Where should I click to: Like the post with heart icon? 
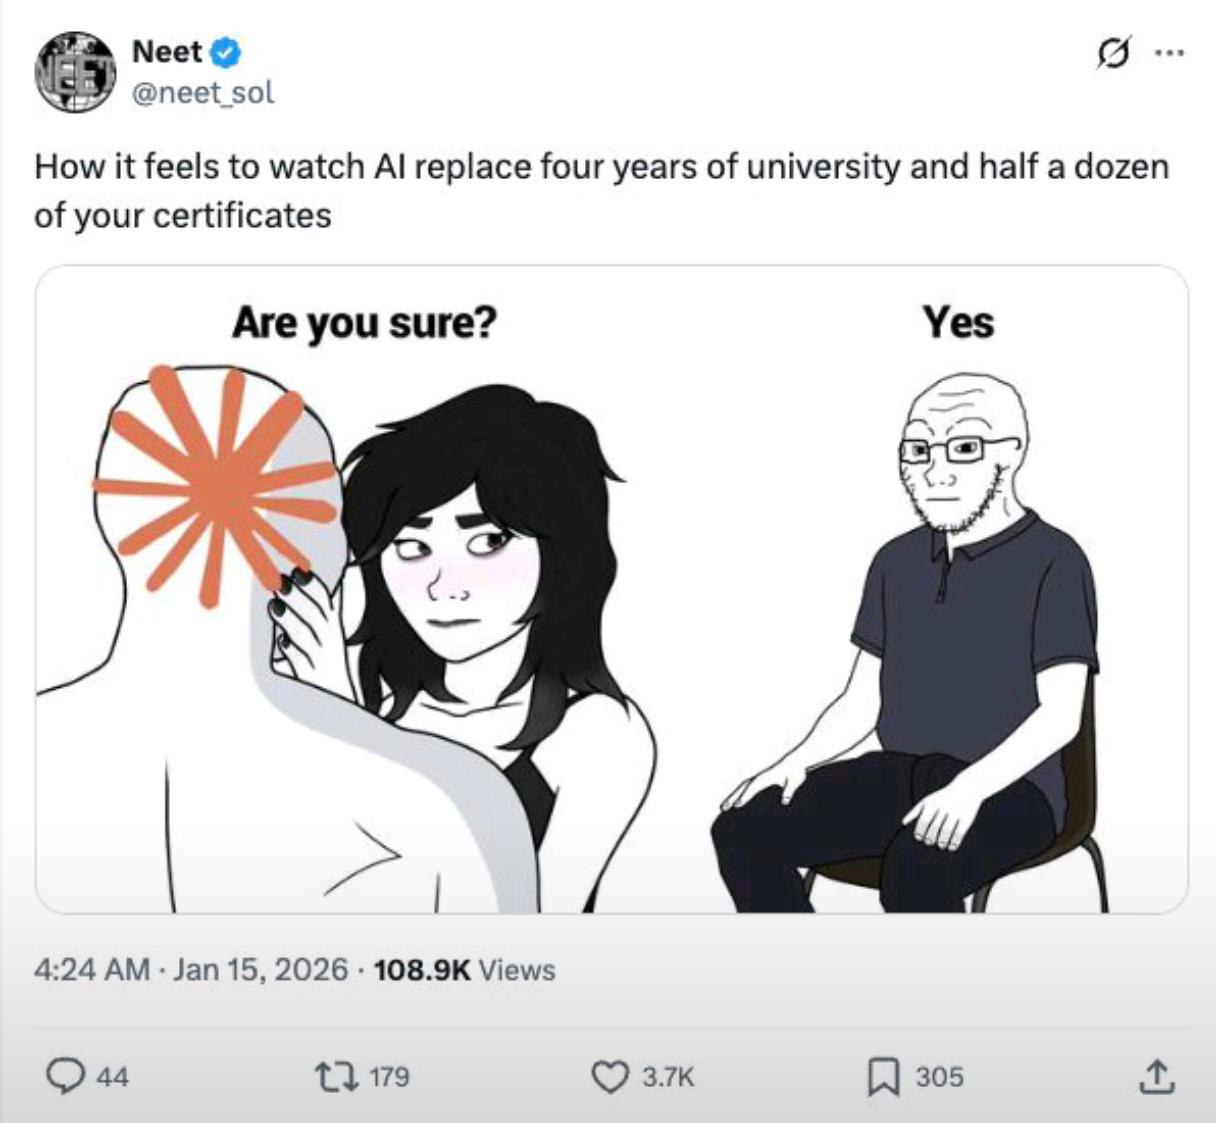tap(608, 1076)
